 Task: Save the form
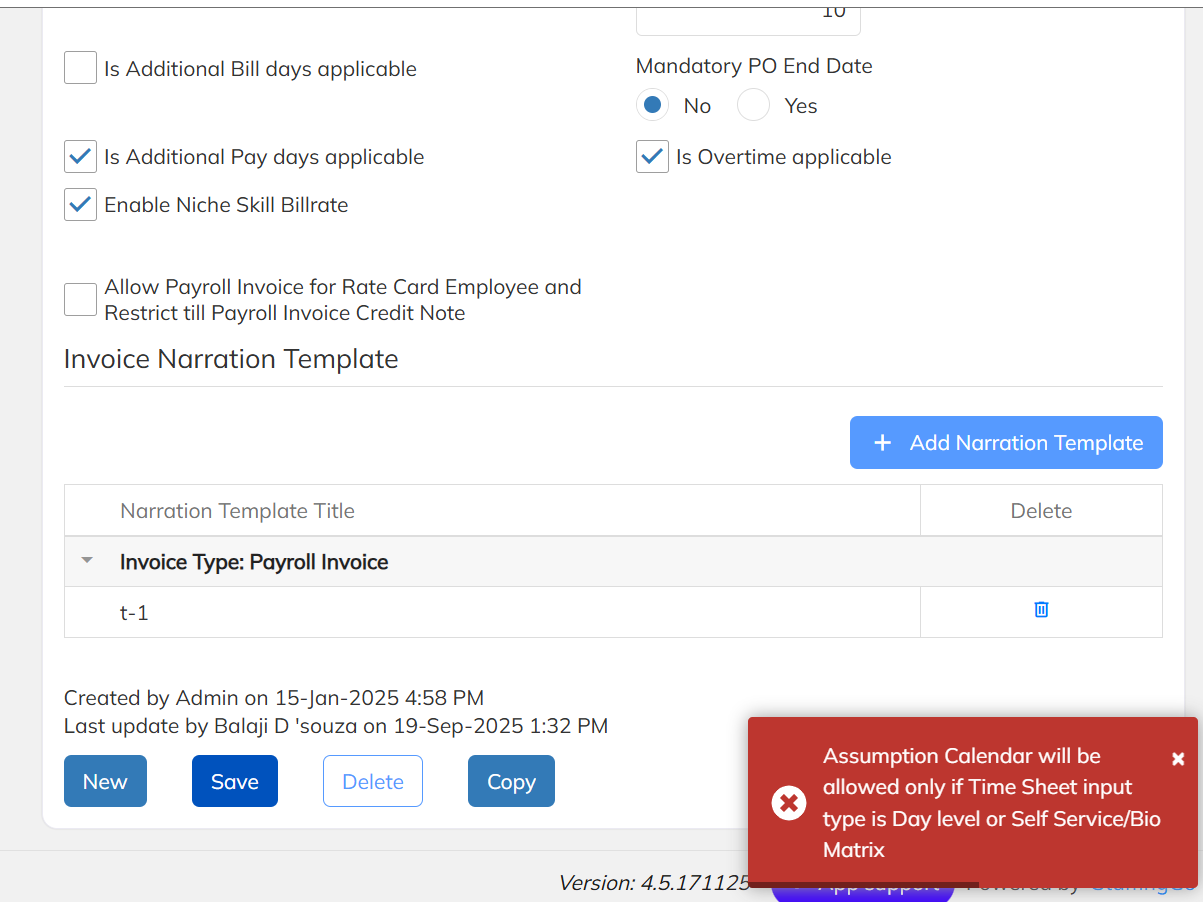[235, 782]
